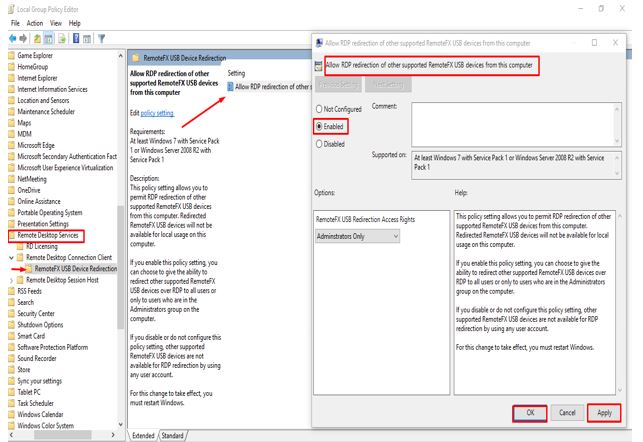Select Software Protection Platform tree item
This screenshot has height=442, width=643.
[52, 347]
